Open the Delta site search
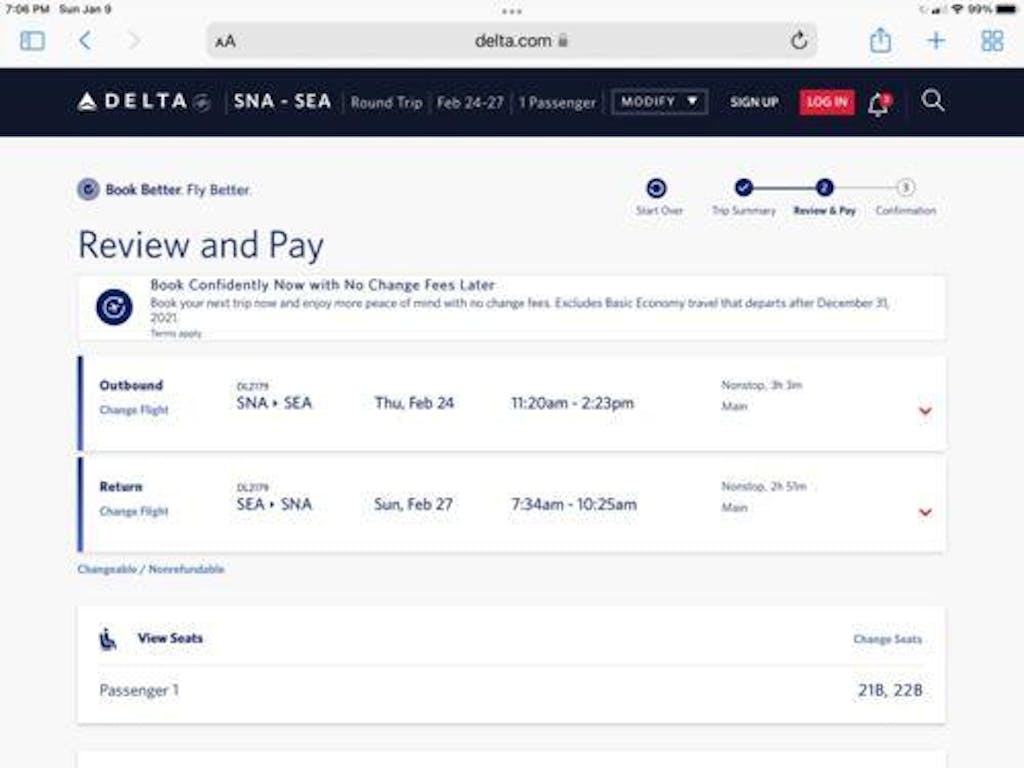Image resolution: width=1024 pixels, height=768 pixels. coord(933,101)
